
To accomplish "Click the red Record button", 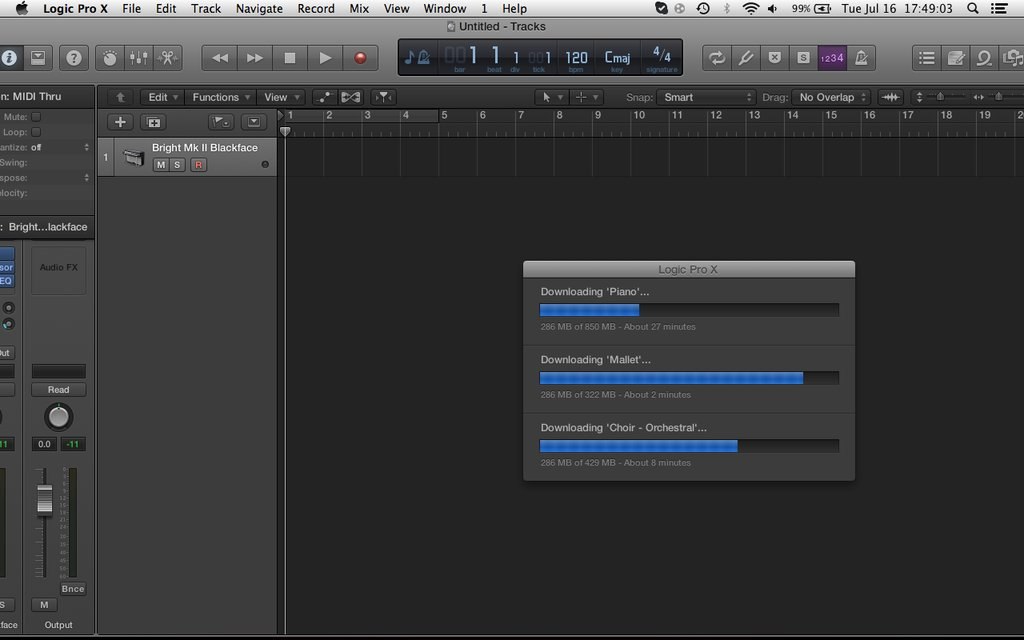I will click(360, 58).
